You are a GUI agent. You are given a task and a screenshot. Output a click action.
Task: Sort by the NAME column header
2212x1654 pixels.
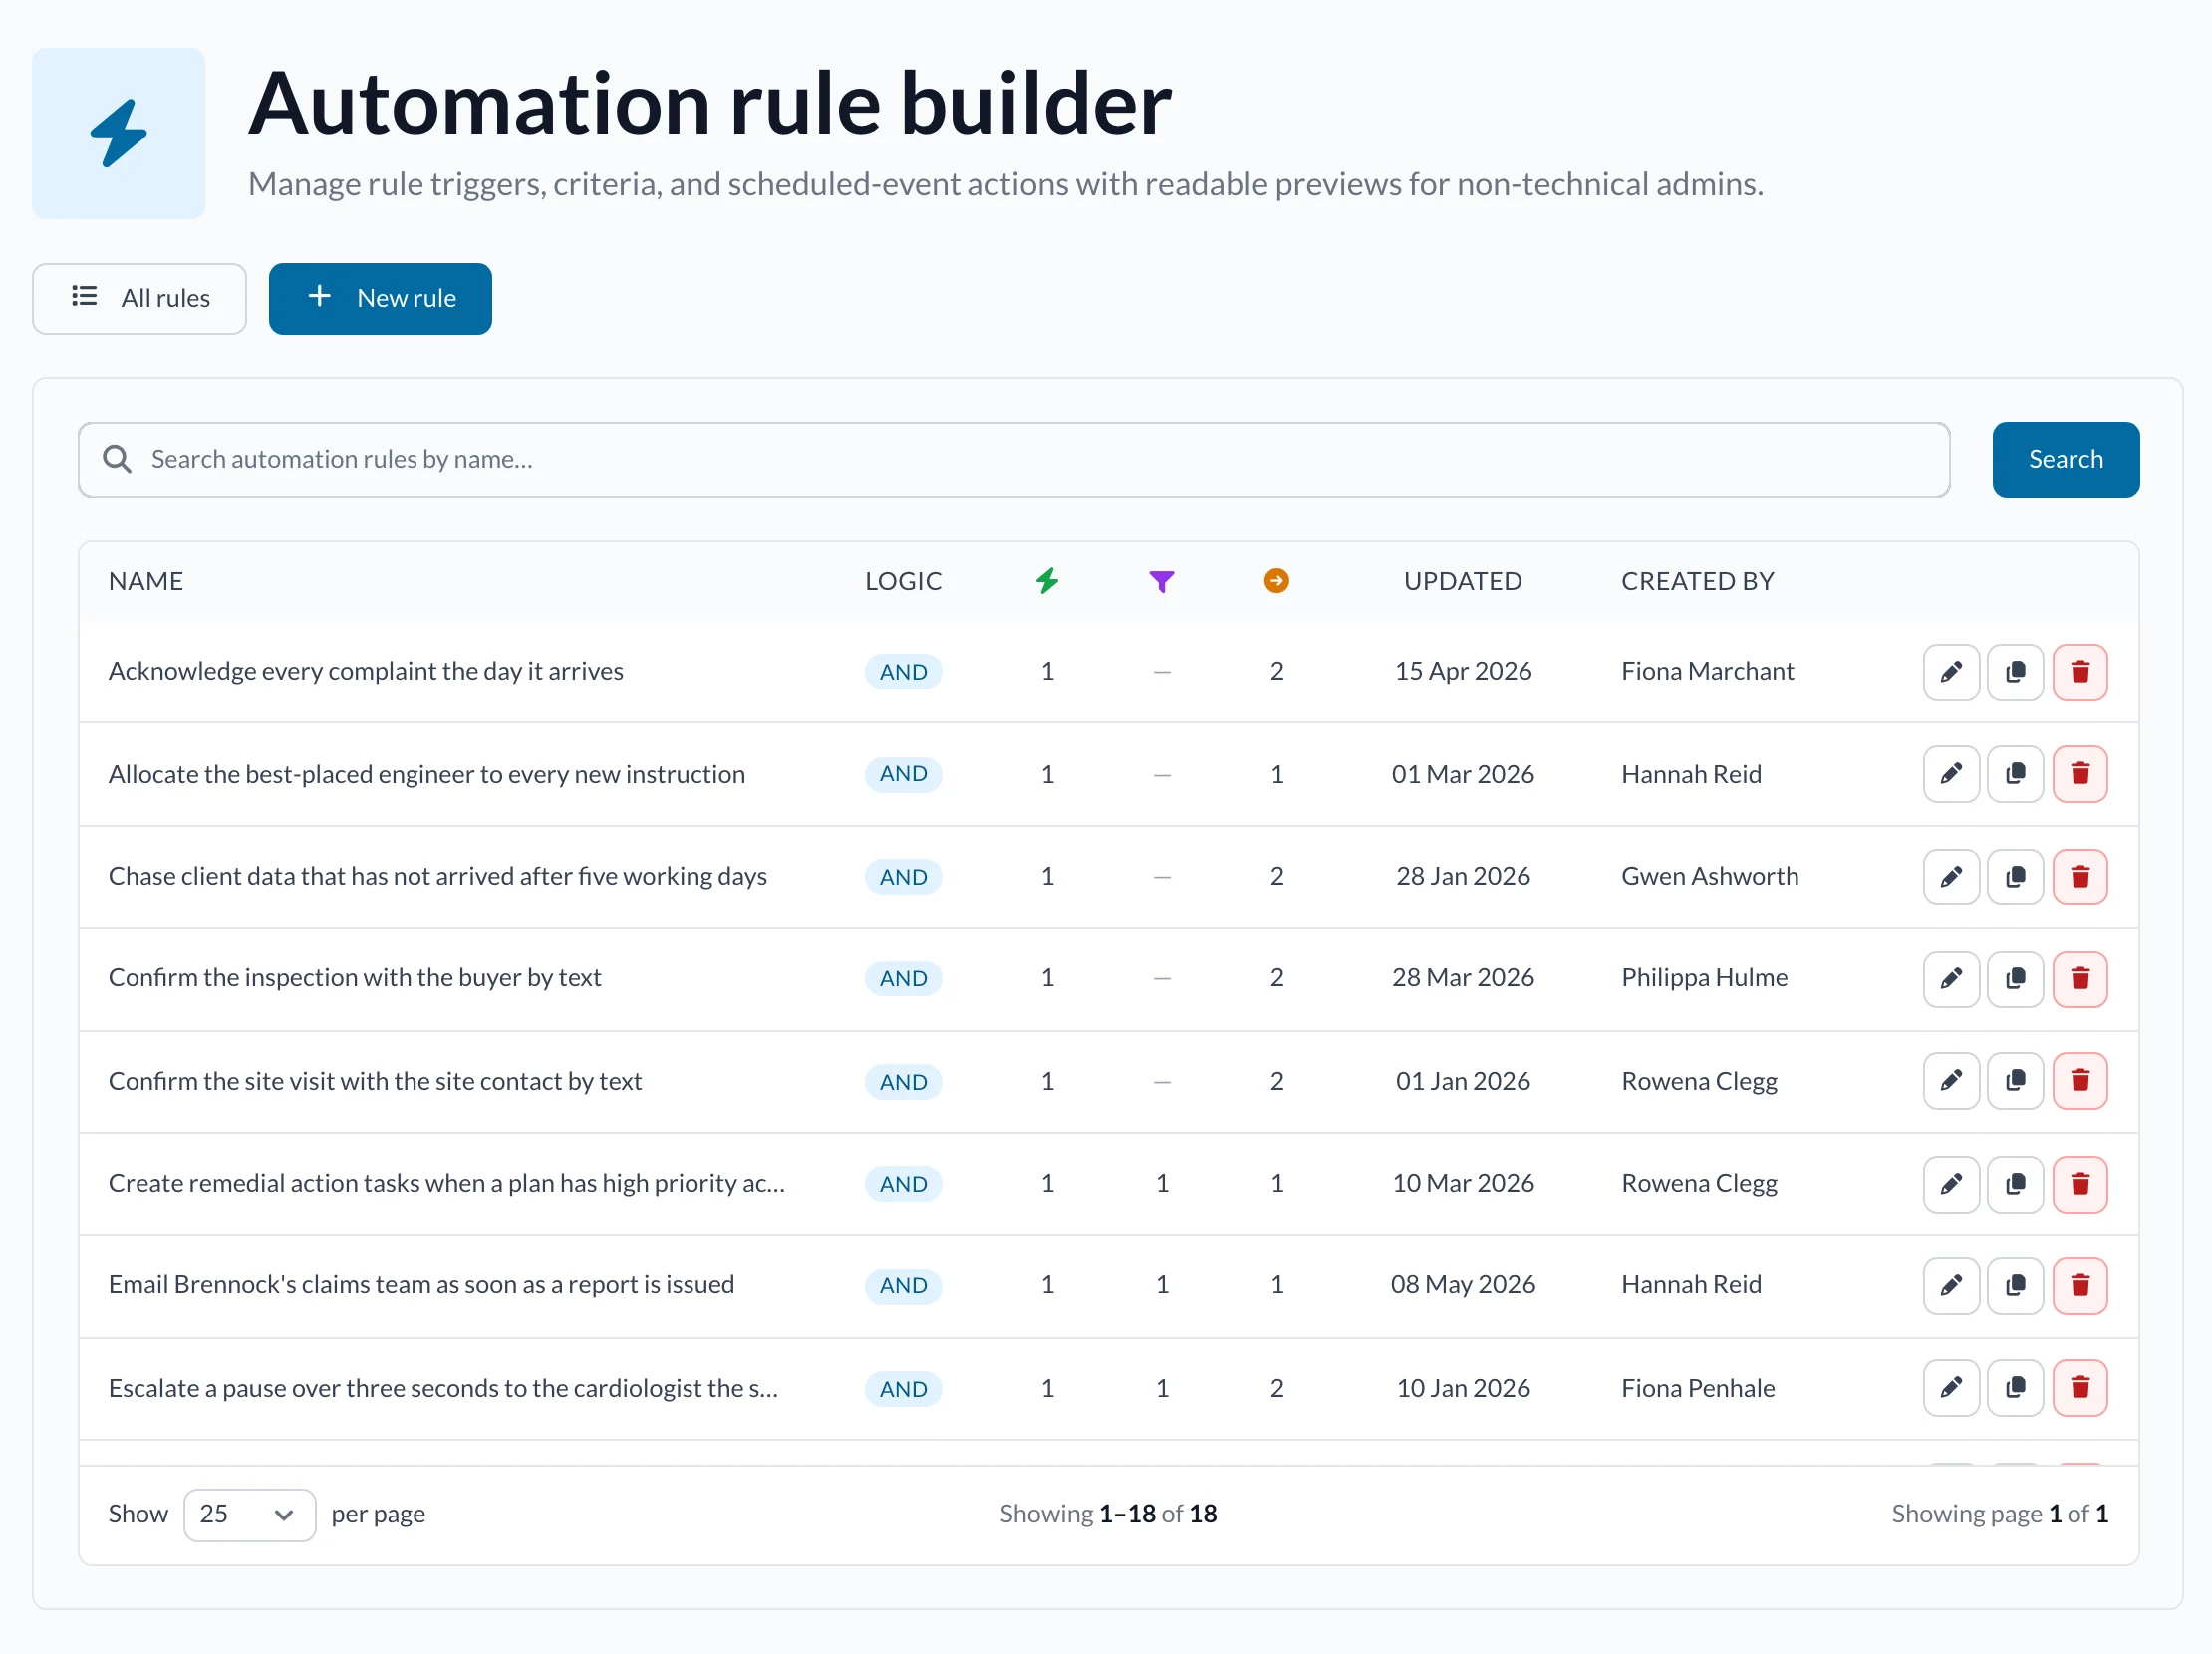point(146,581)
